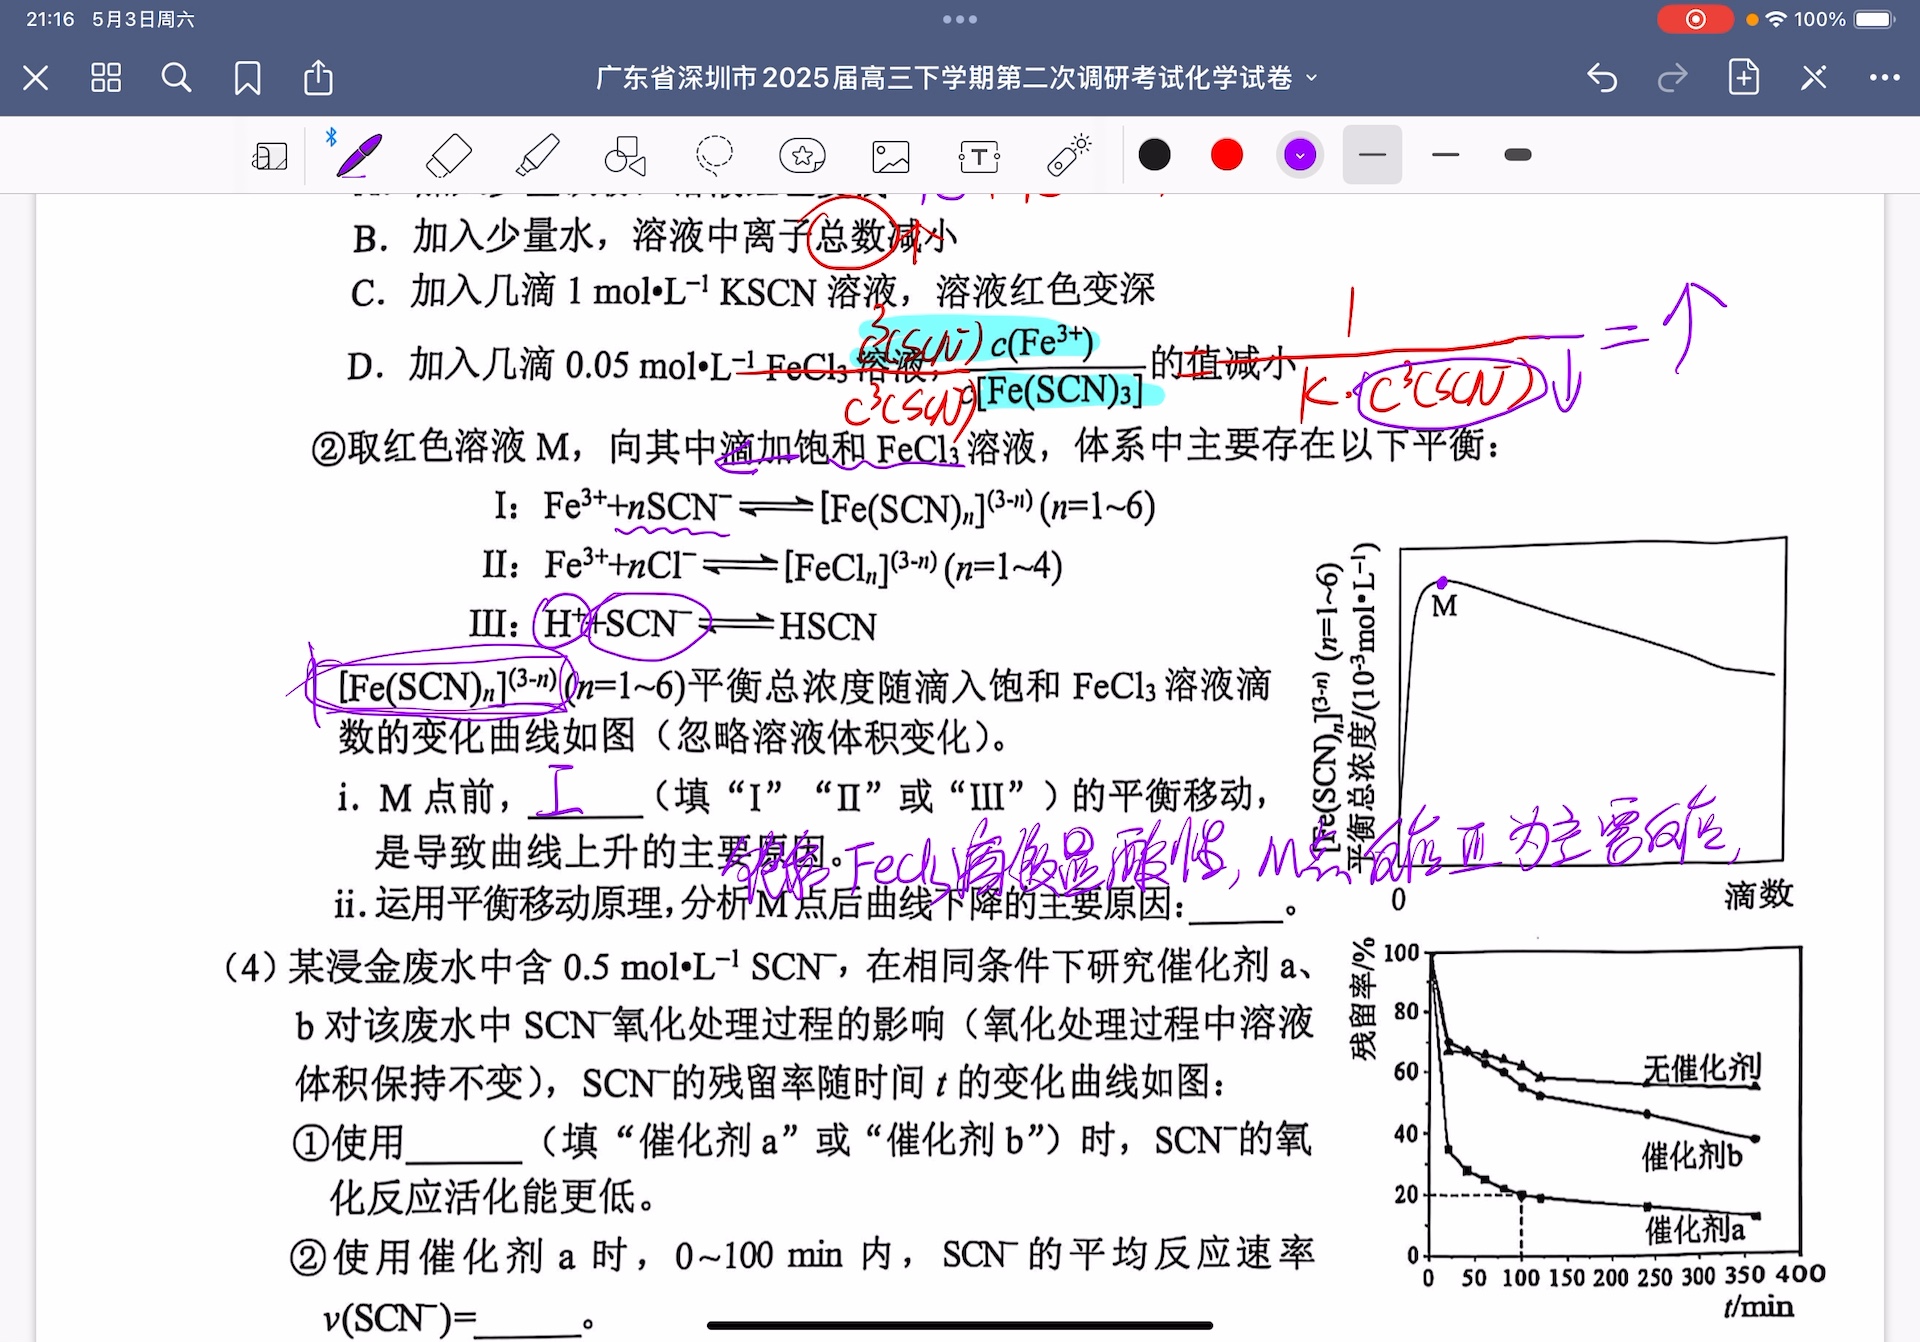1920x1342 pixels.
Task: Choose the black pen color
Action: click(x=1155, y=155)
